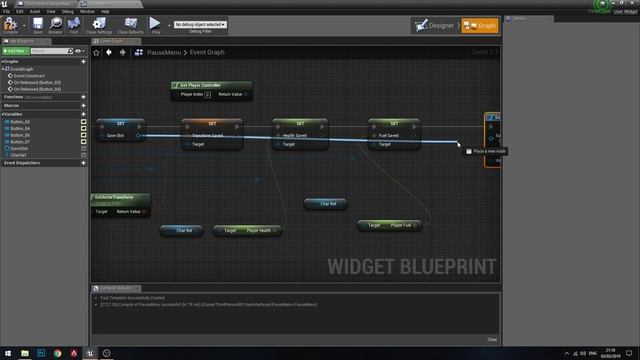Screen dimensions: 640x360
Task: Focus the My Blueprint search field
Action: click(49, 51)
